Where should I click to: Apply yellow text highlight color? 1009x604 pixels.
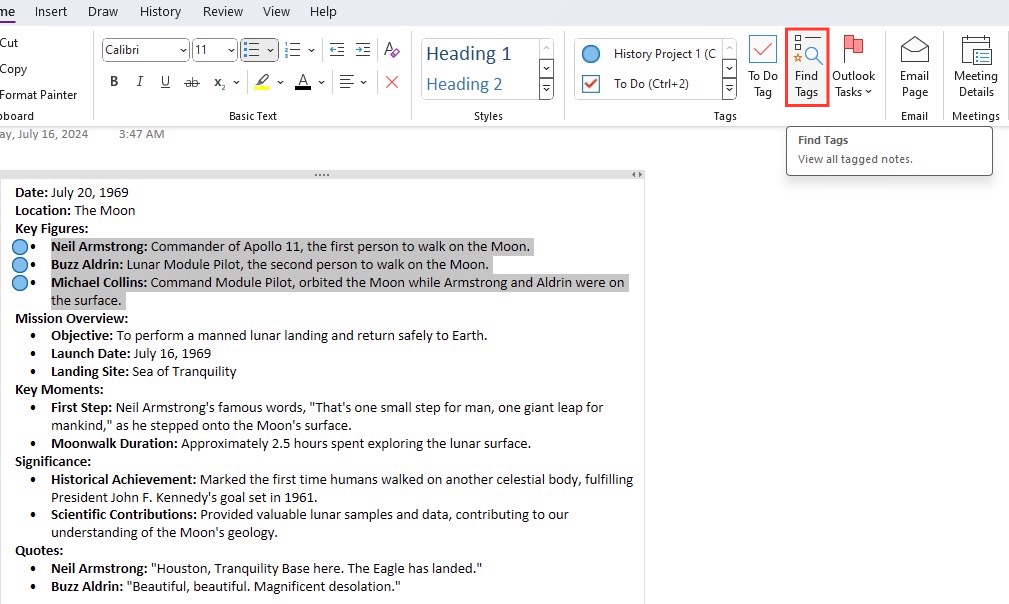[262, 82]
